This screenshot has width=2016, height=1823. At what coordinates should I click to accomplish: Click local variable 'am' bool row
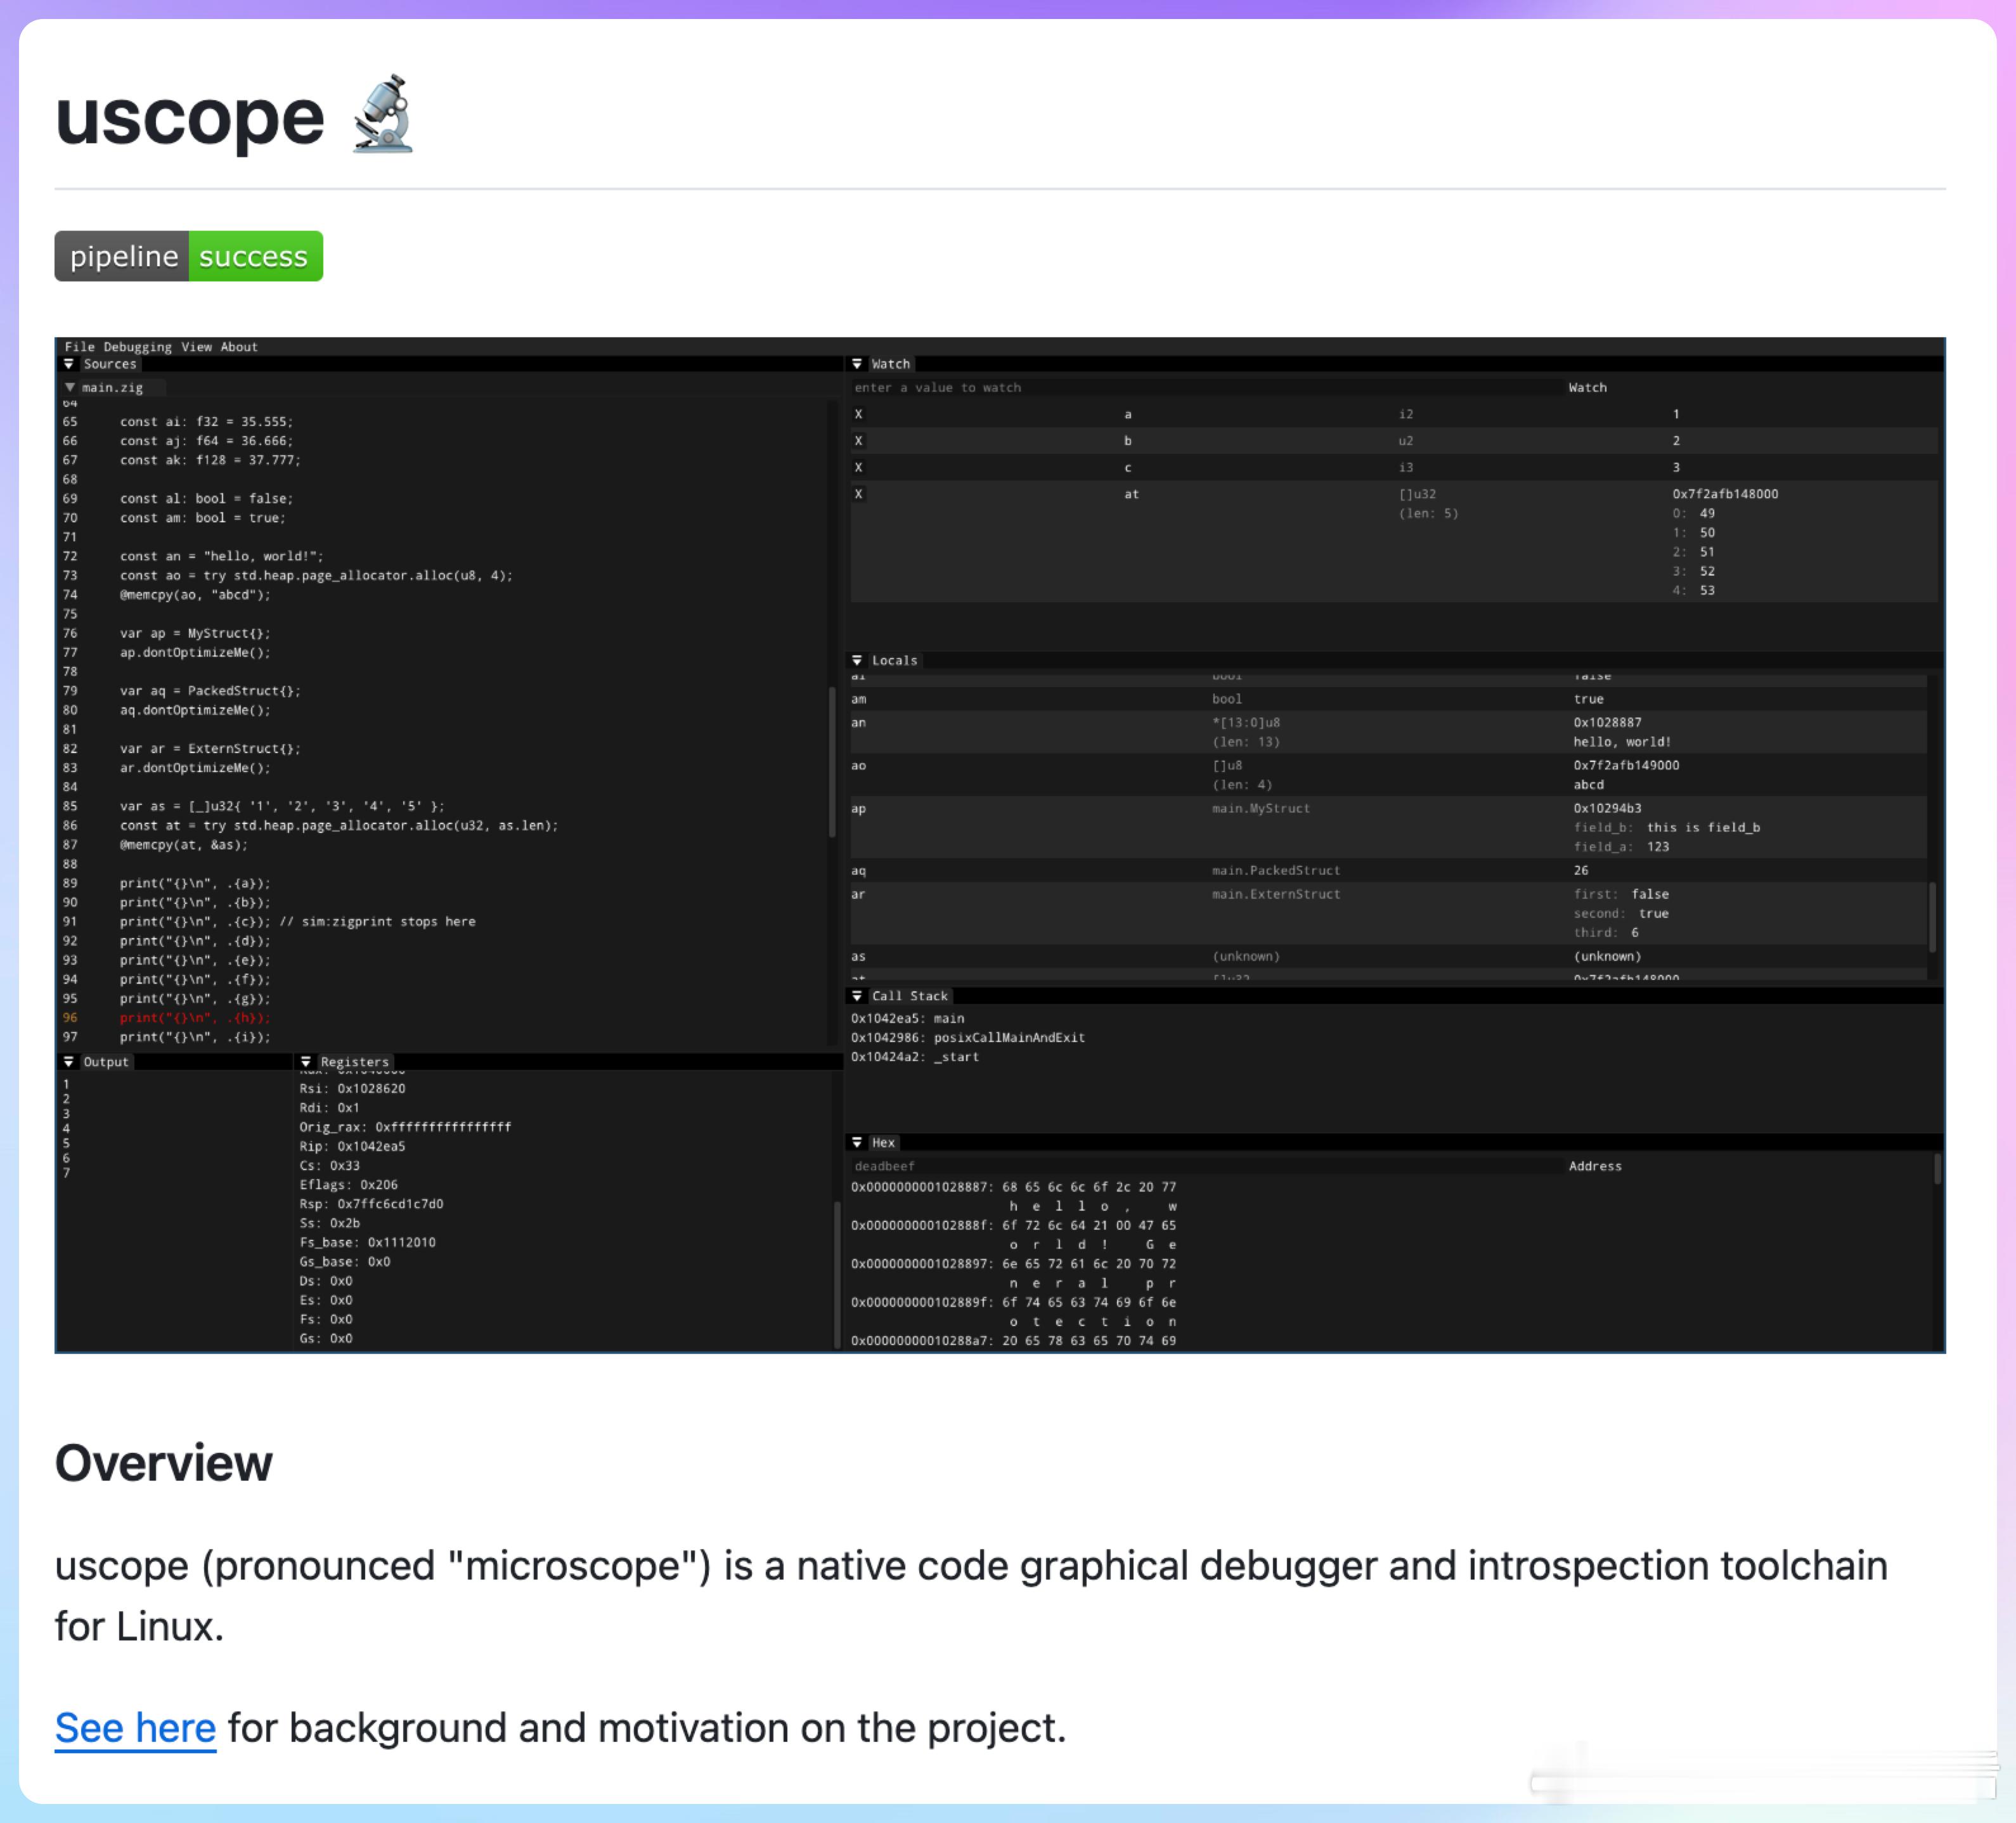(1388, 699)
